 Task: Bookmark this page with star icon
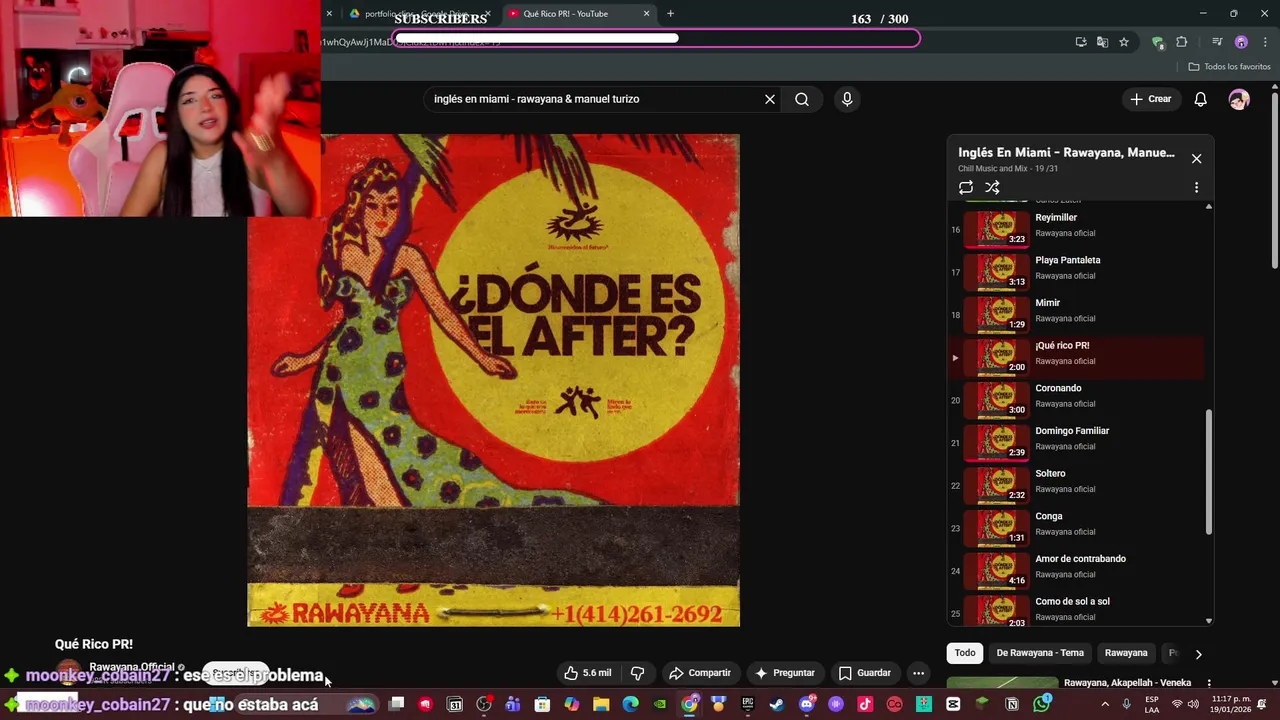[x=1124, y=42]
